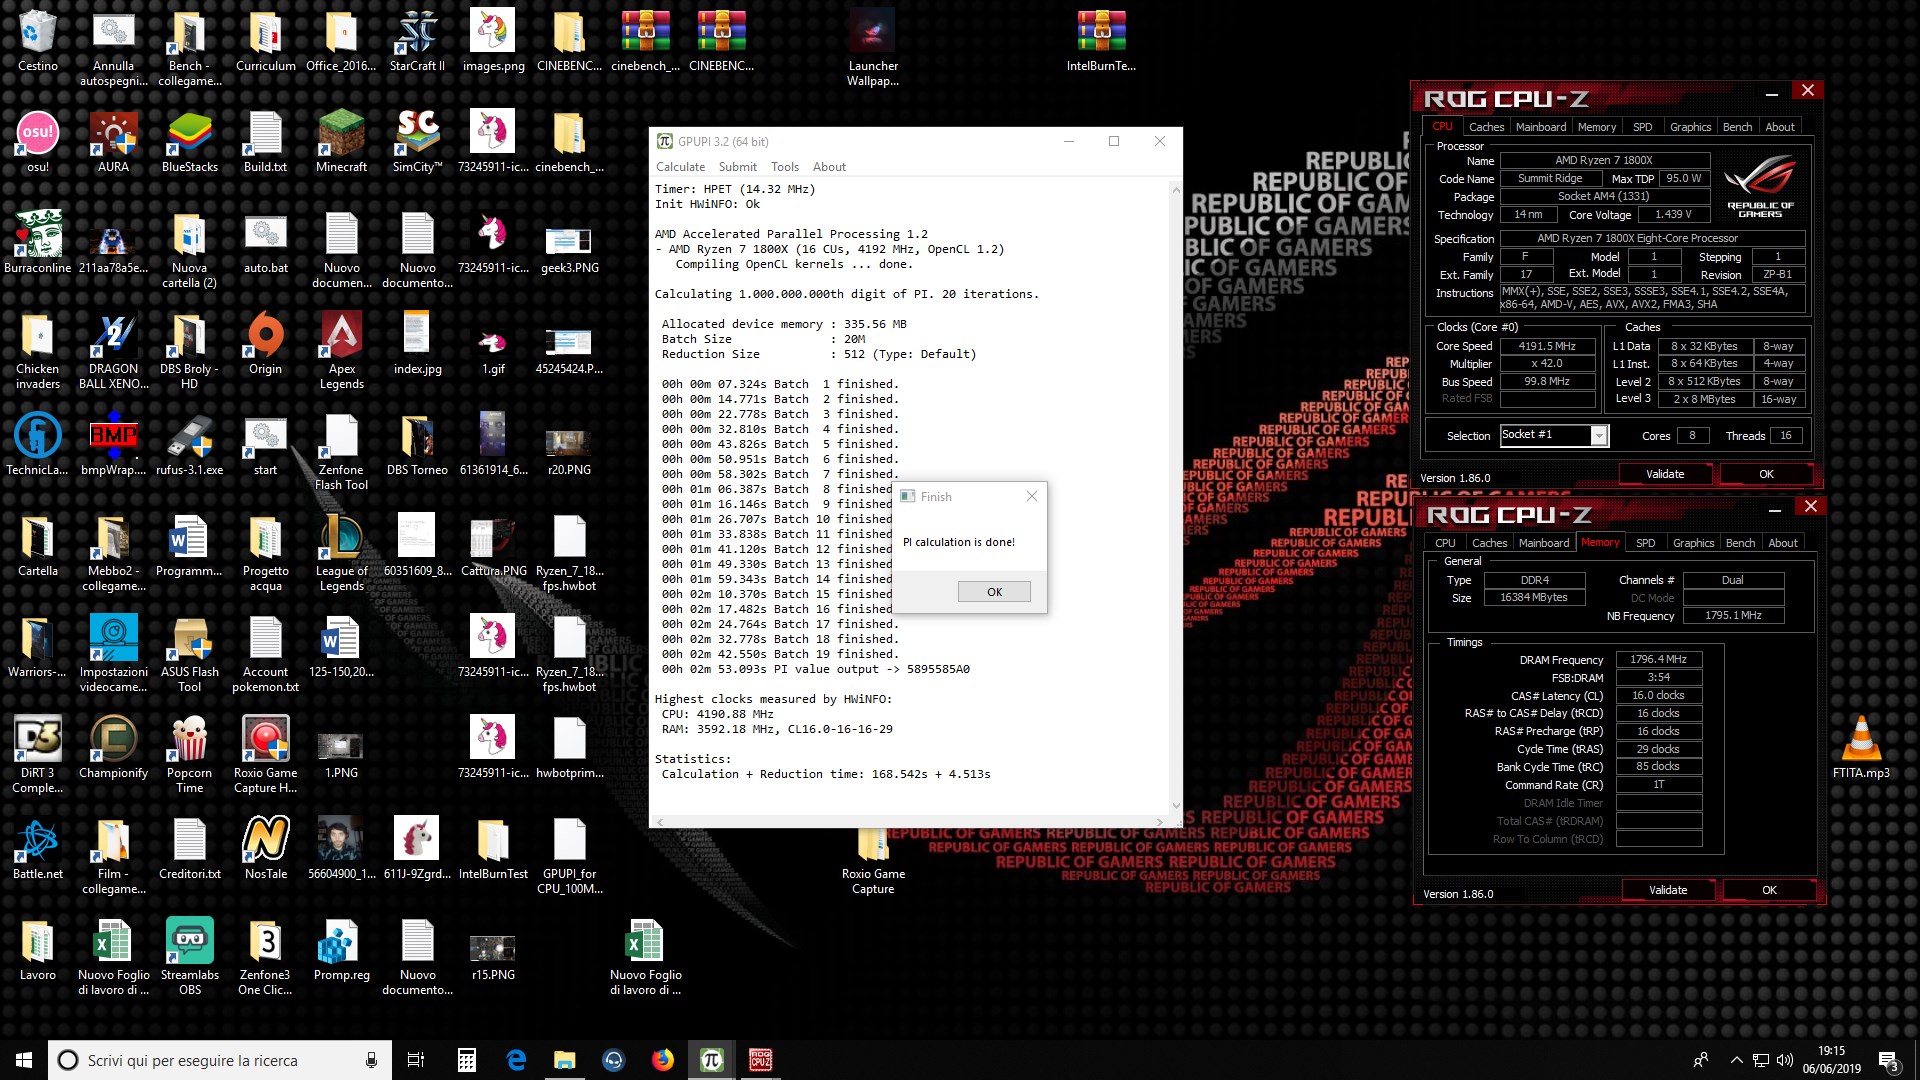
Task: Open the Tools menu in GPUPI
Action: pyautogui.click(x=785, y=167)
